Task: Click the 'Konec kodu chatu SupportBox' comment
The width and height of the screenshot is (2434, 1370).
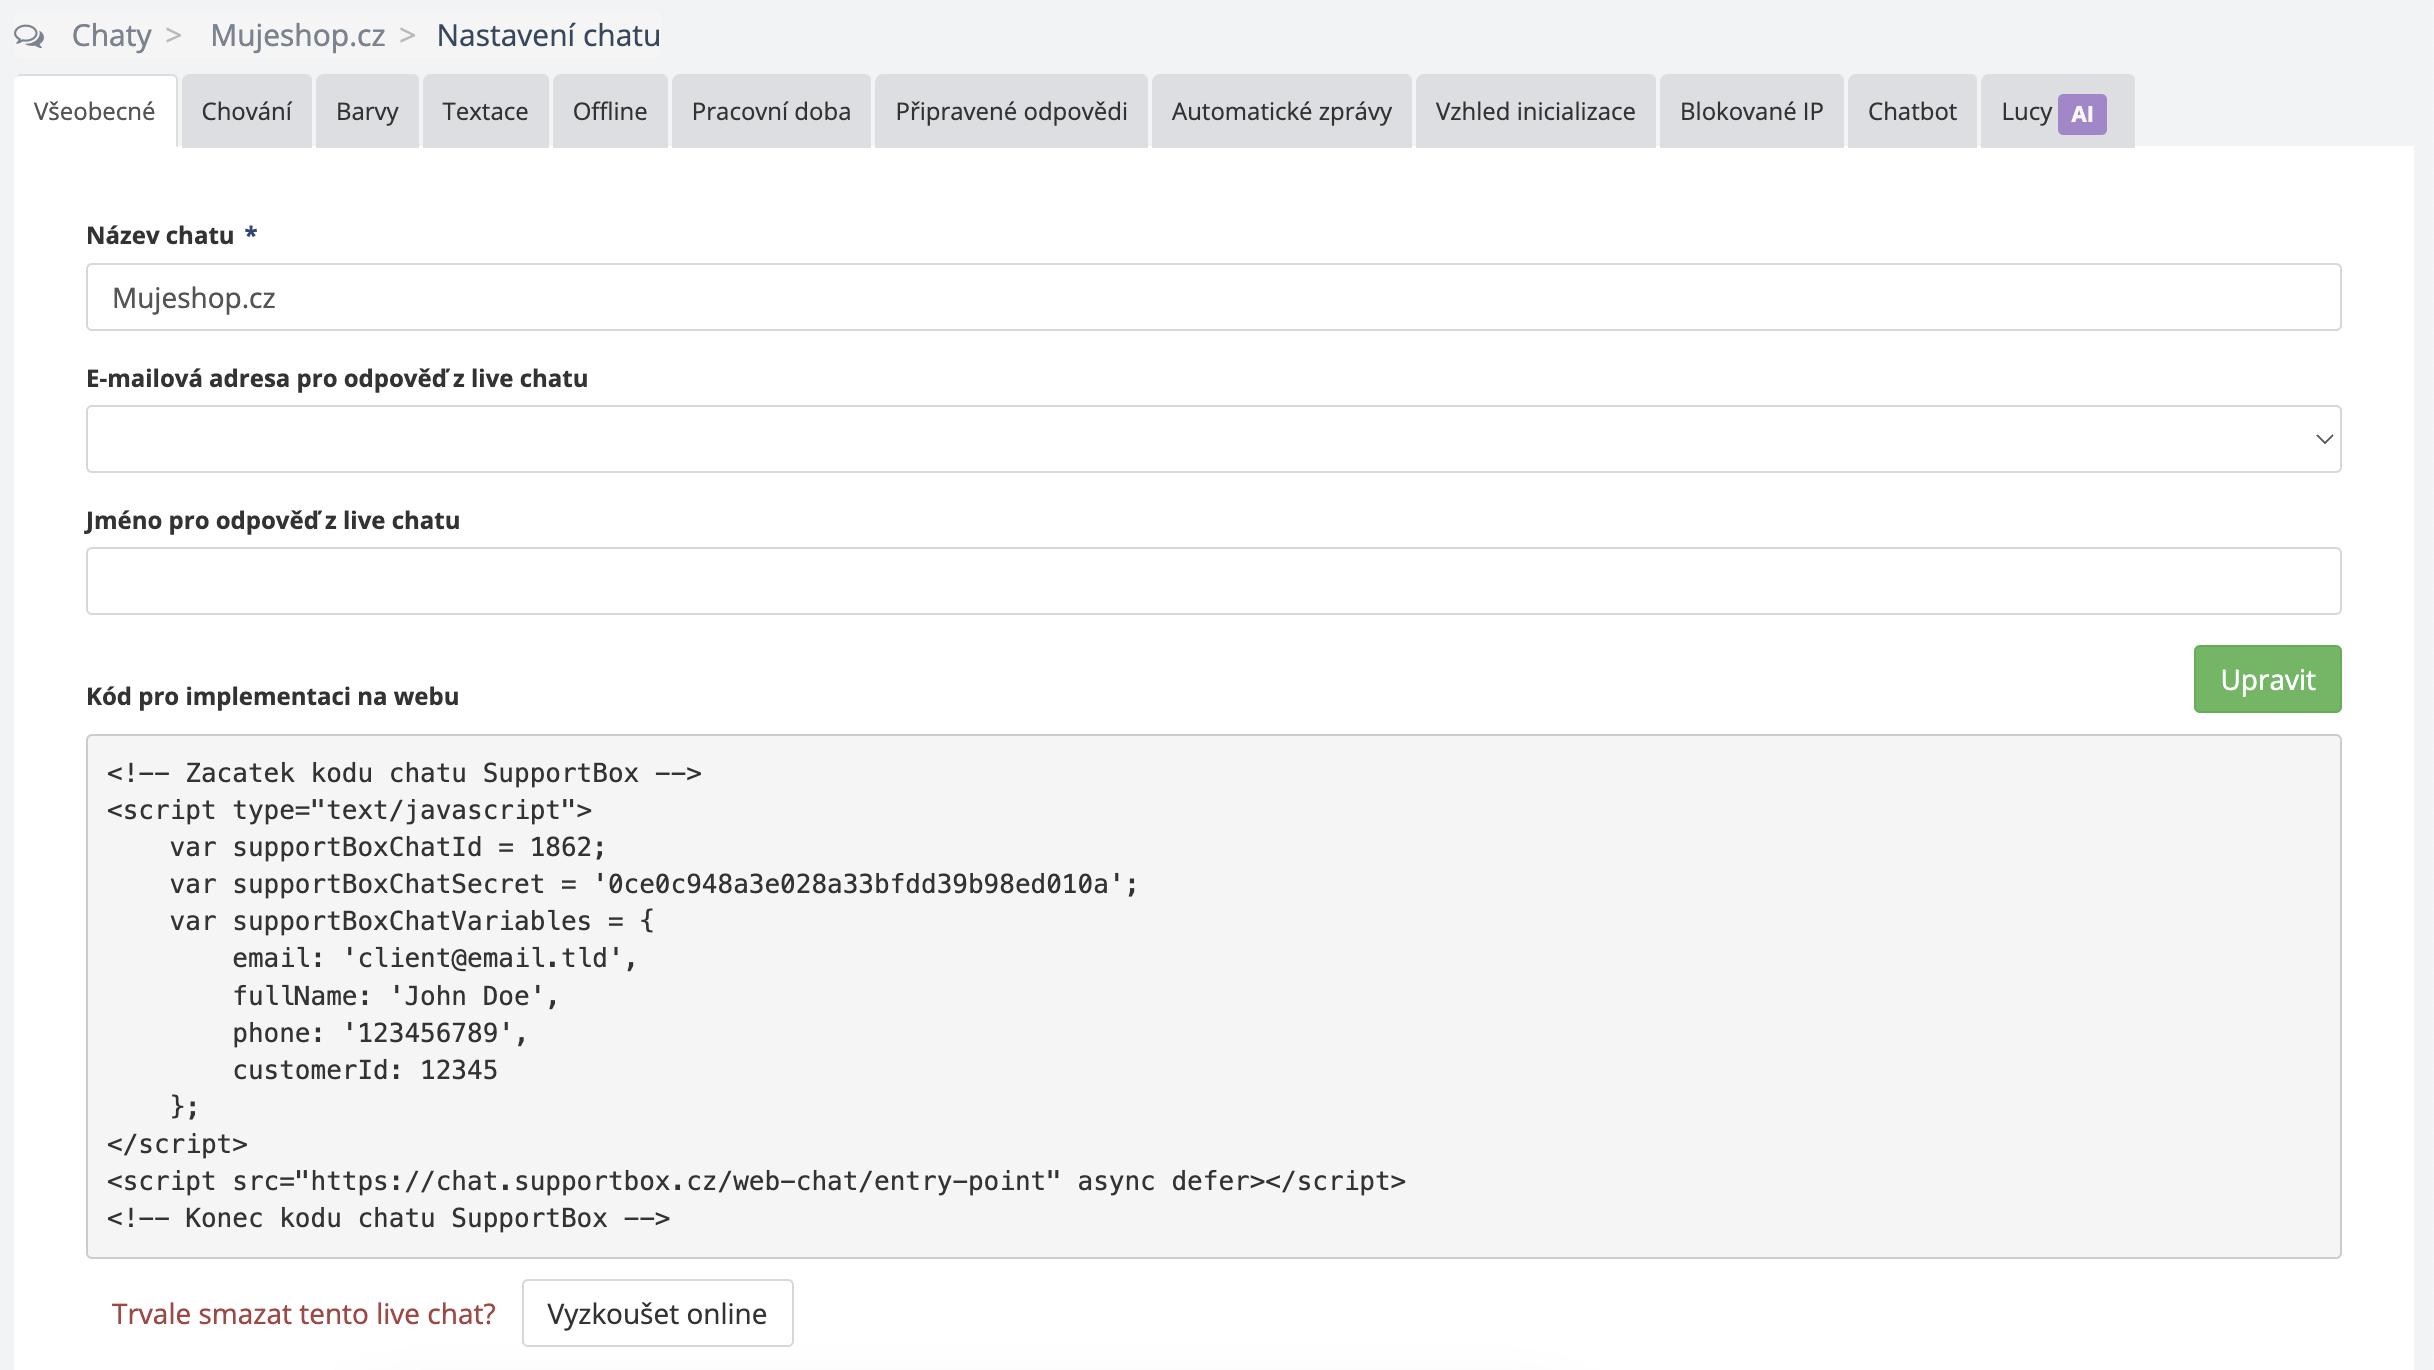Action: tap(388, 1218)
